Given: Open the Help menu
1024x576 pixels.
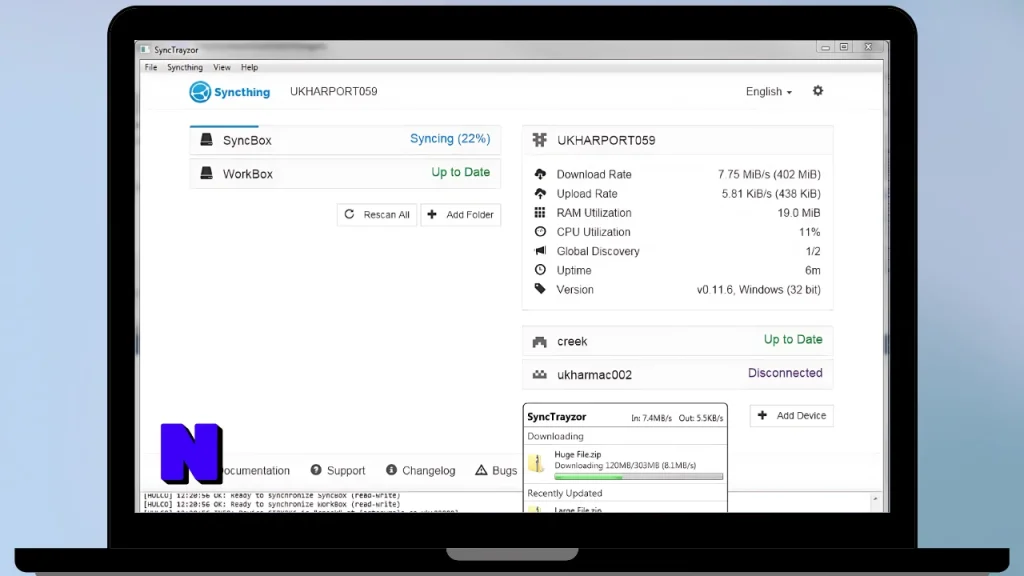Looking at the screenshot, I should point(249,67).
